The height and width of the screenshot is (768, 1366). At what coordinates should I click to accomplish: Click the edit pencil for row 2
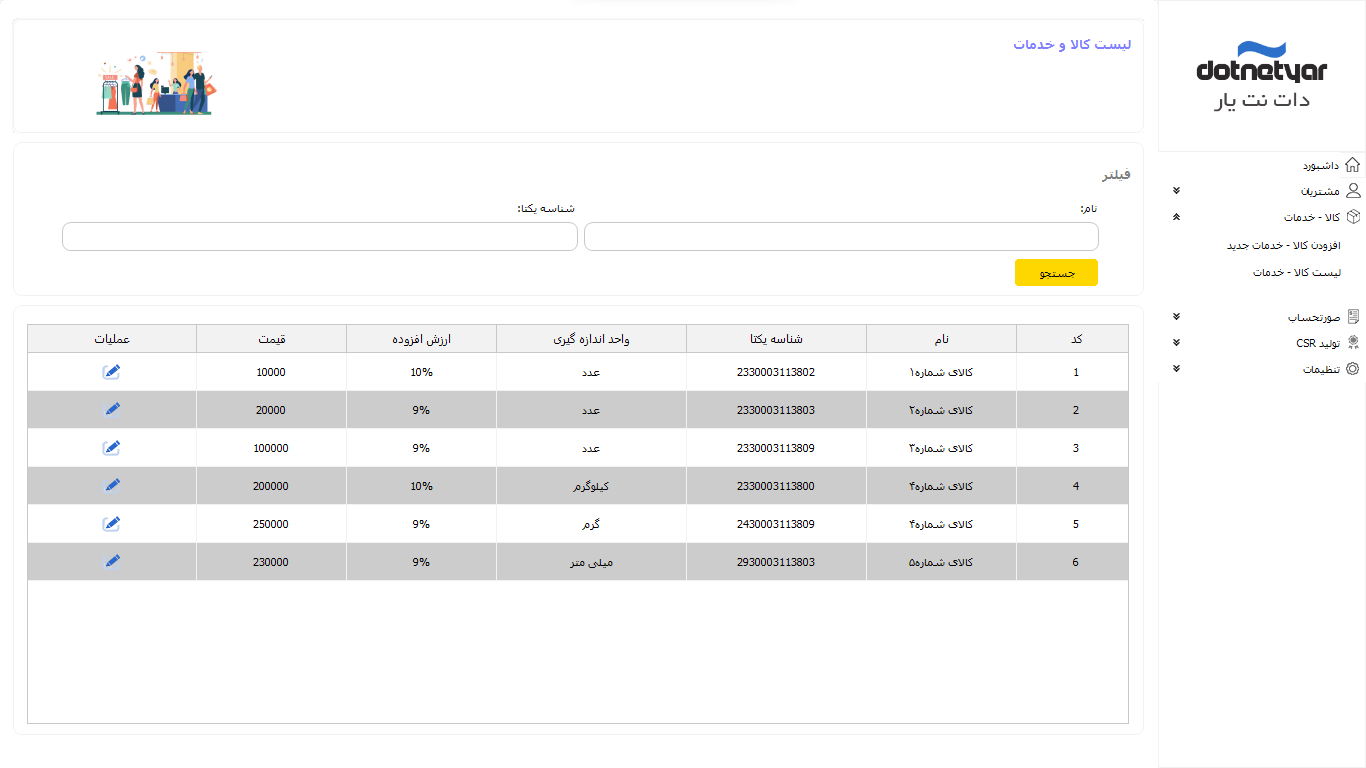[112, 409]
